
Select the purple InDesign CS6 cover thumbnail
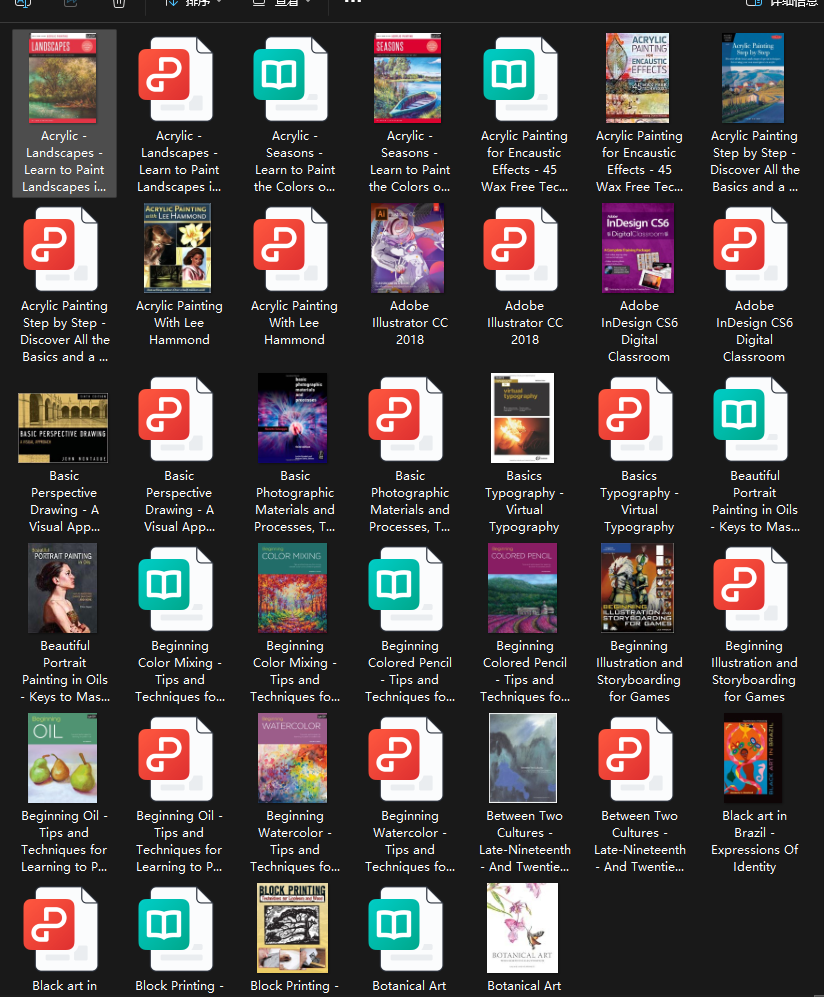click(x=638, y=248)
